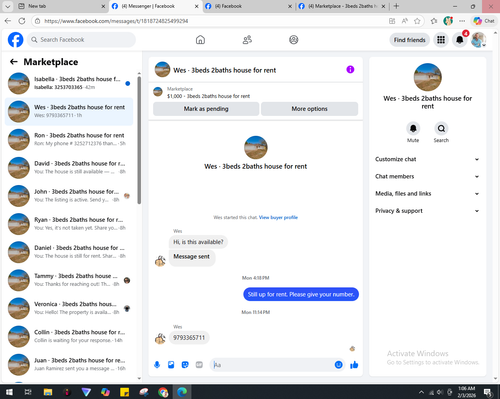Choose a GIF icon
The image size is (500, 399).
pos(199,365)
